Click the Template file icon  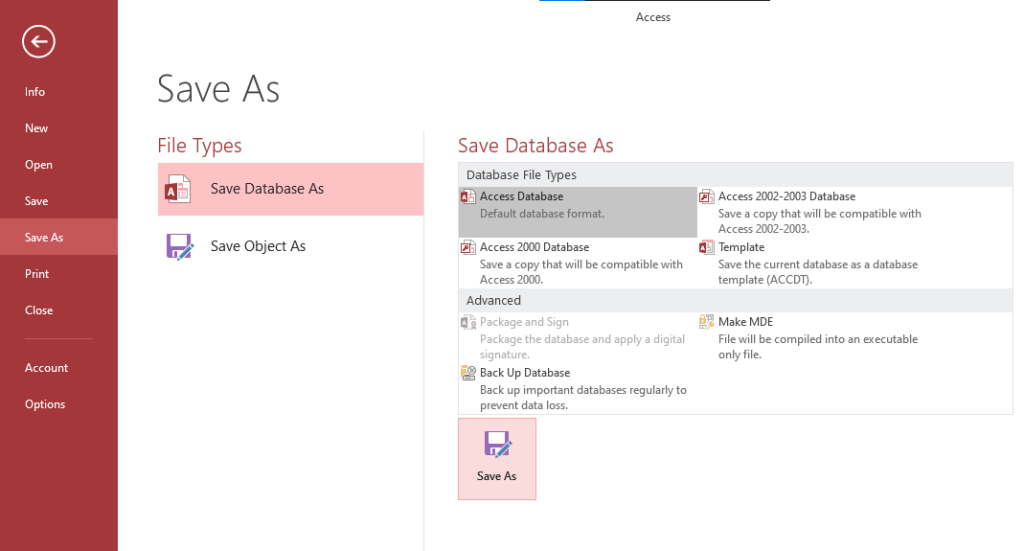(x=707, y=247)
